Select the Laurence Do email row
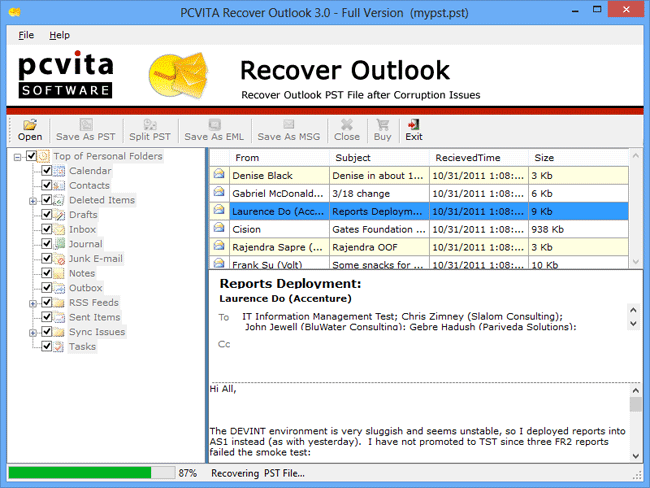Screen dimensions: 650x488 419,211
